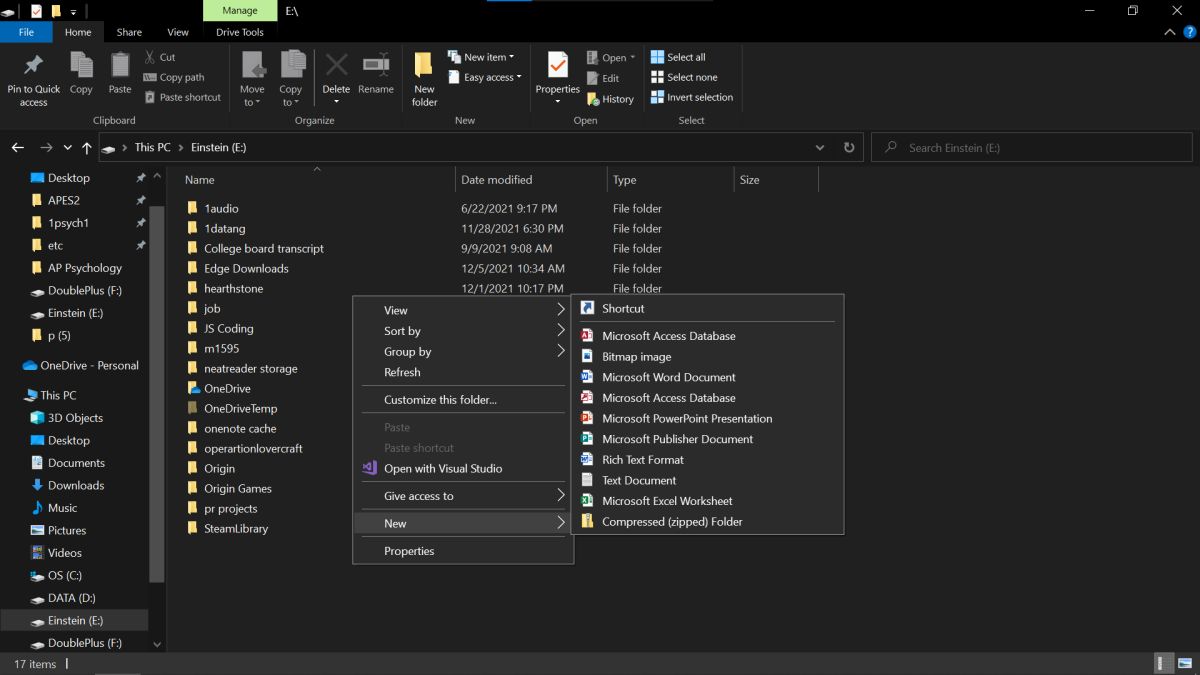Click the Invert selection button
Screen dimensions: 1200x675
(x=691, y=98)
